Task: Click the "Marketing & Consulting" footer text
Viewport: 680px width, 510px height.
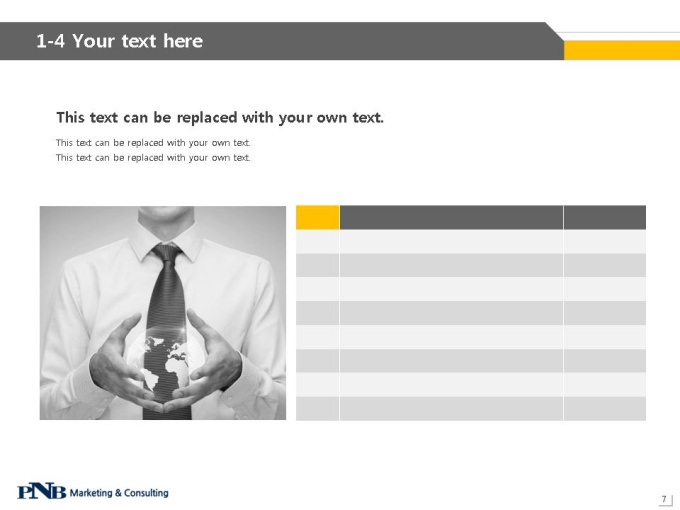Action: click(x=119, y=493)
